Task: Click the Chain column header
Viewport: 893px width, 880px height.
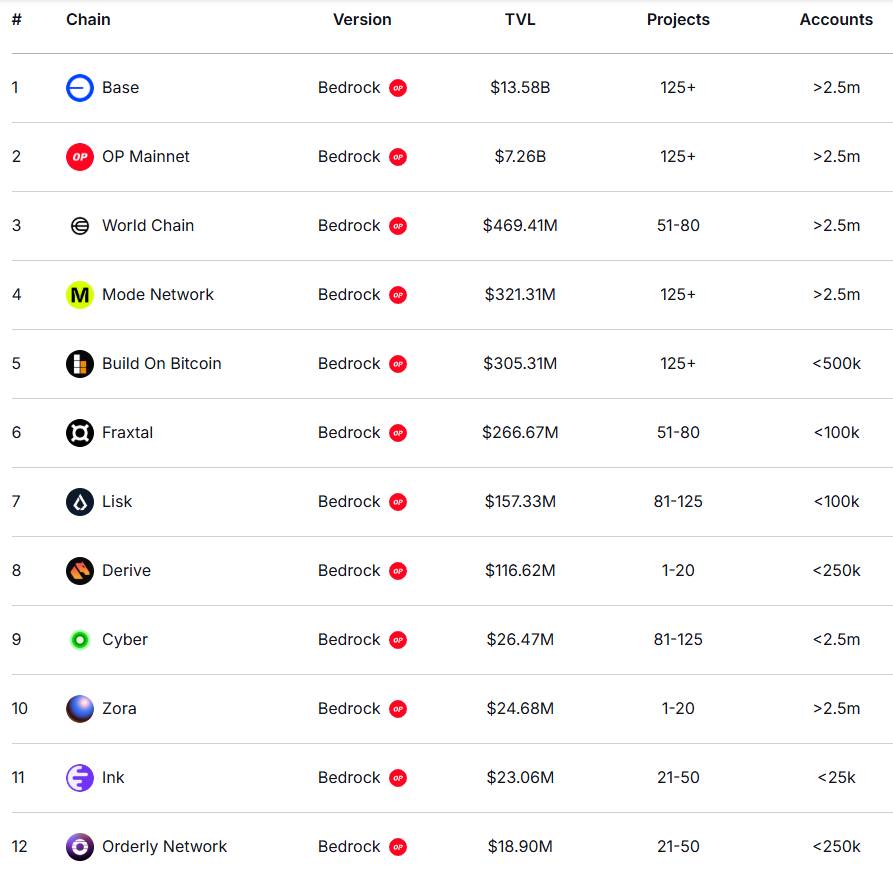Action: tap(88, 19)
